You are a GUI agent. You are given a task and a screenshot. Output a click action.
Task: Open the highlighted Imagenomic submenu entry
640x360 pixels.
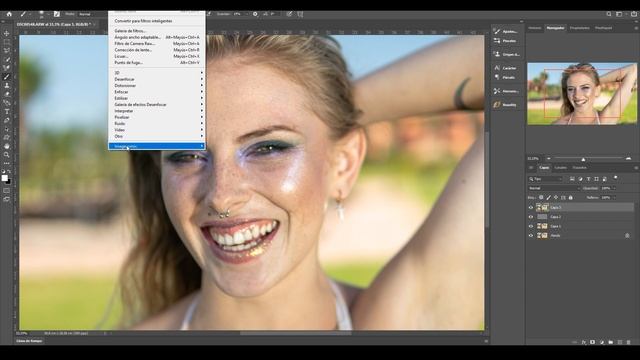tap(157, 146)
